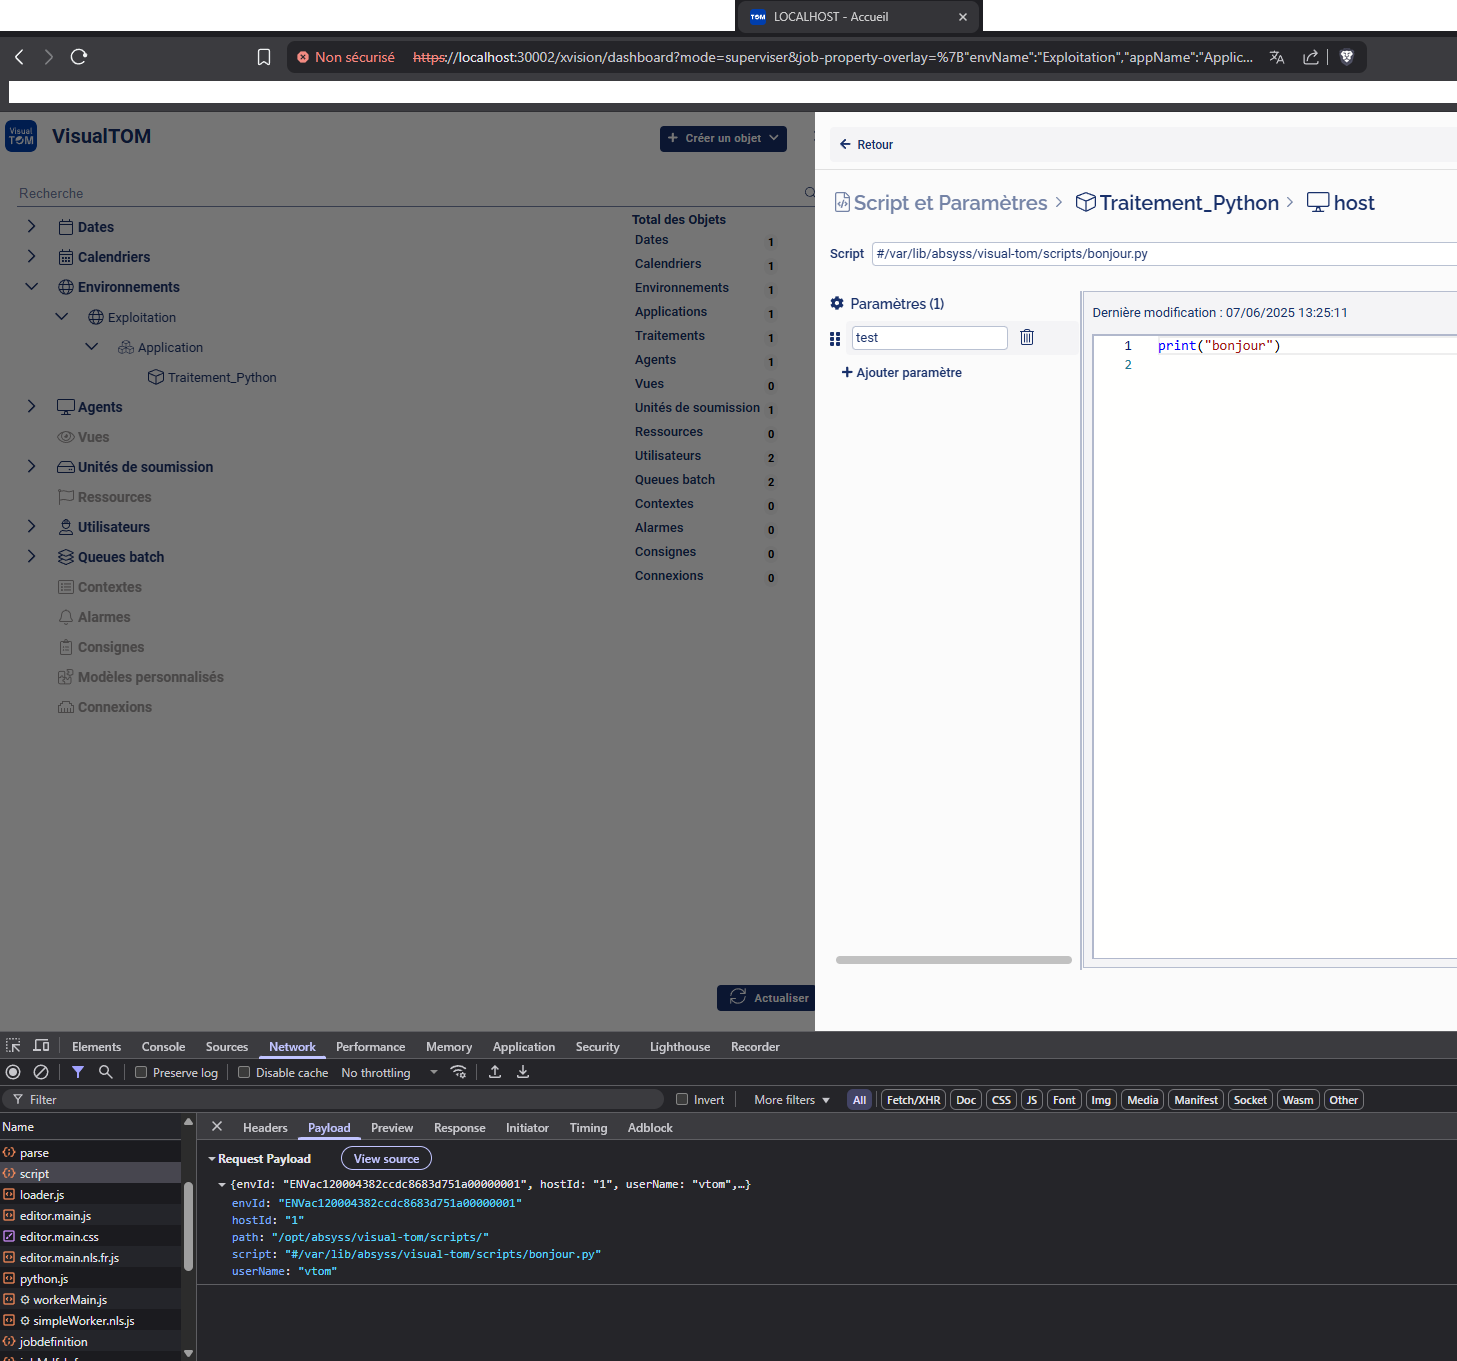Enable the Preserve log checkbox
The height and width of the screenshot is (1361, 1457).
click(x=141, y=1072)
